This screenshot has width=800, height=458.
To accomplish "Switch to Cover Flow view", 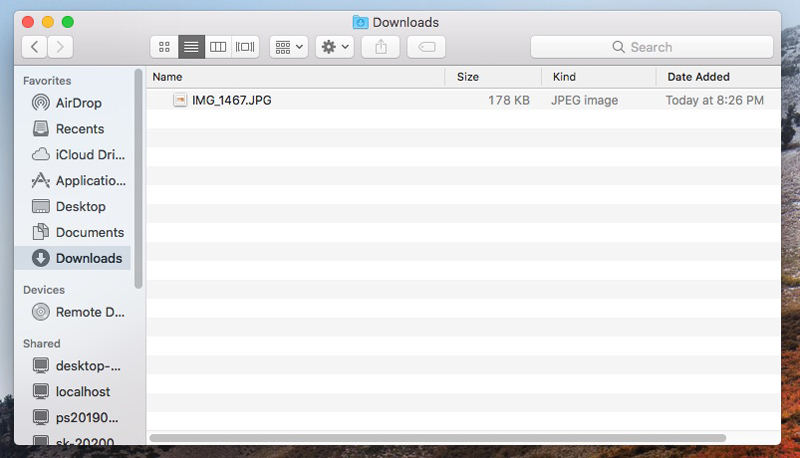I will pos(245,47).
